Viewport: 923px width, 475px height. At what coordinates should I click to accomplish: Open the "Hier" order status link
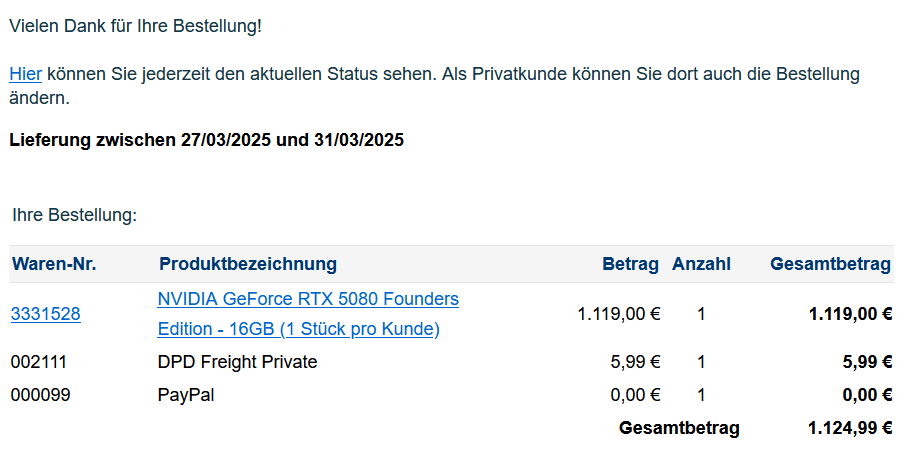[x=25, y=74]
